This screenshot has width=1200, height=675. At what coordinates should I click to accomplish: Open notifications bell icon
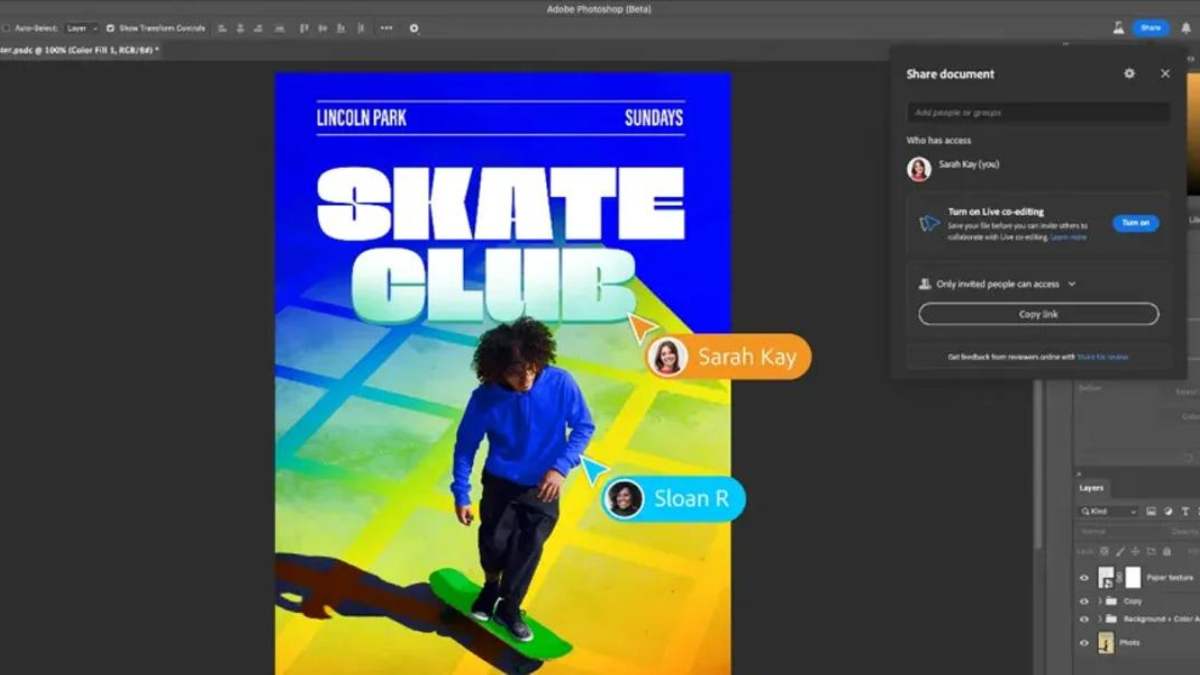click(x=1186, y=28)
